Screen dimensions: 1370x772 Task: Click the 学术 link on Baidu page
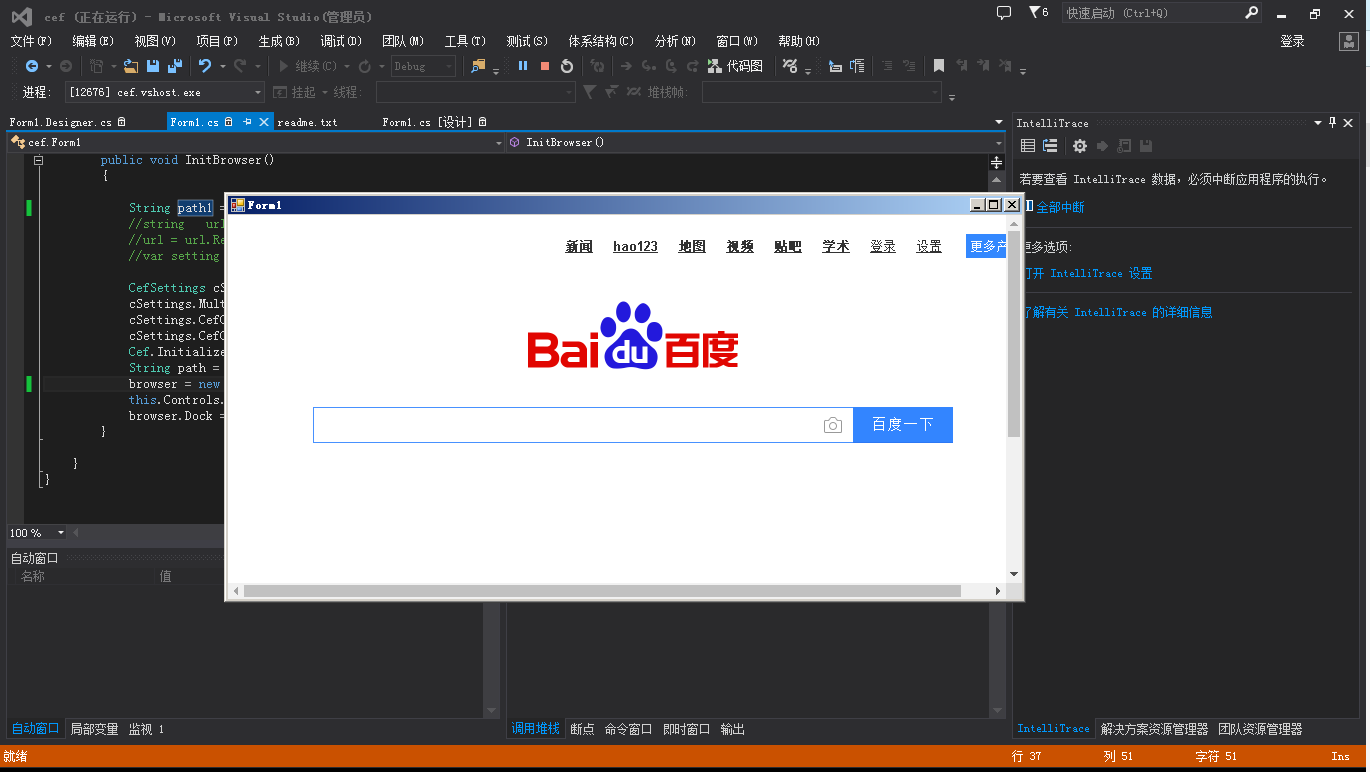point(836,246)
